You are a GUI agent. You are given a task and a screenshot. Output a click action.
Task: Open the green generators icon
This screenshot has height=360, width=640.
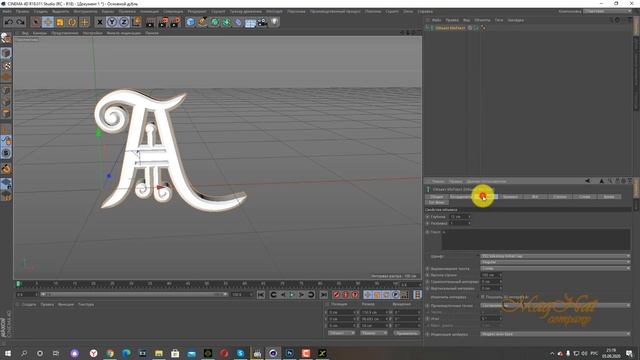(x=215, y=22)
